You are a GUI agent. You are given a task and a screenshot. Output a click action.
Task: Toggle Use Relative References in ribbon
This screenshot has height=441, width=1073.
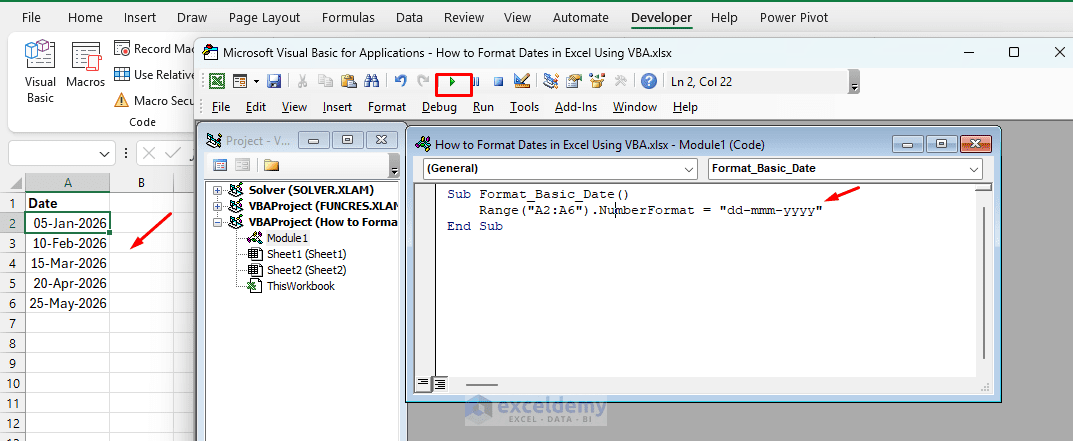[155, 75]
